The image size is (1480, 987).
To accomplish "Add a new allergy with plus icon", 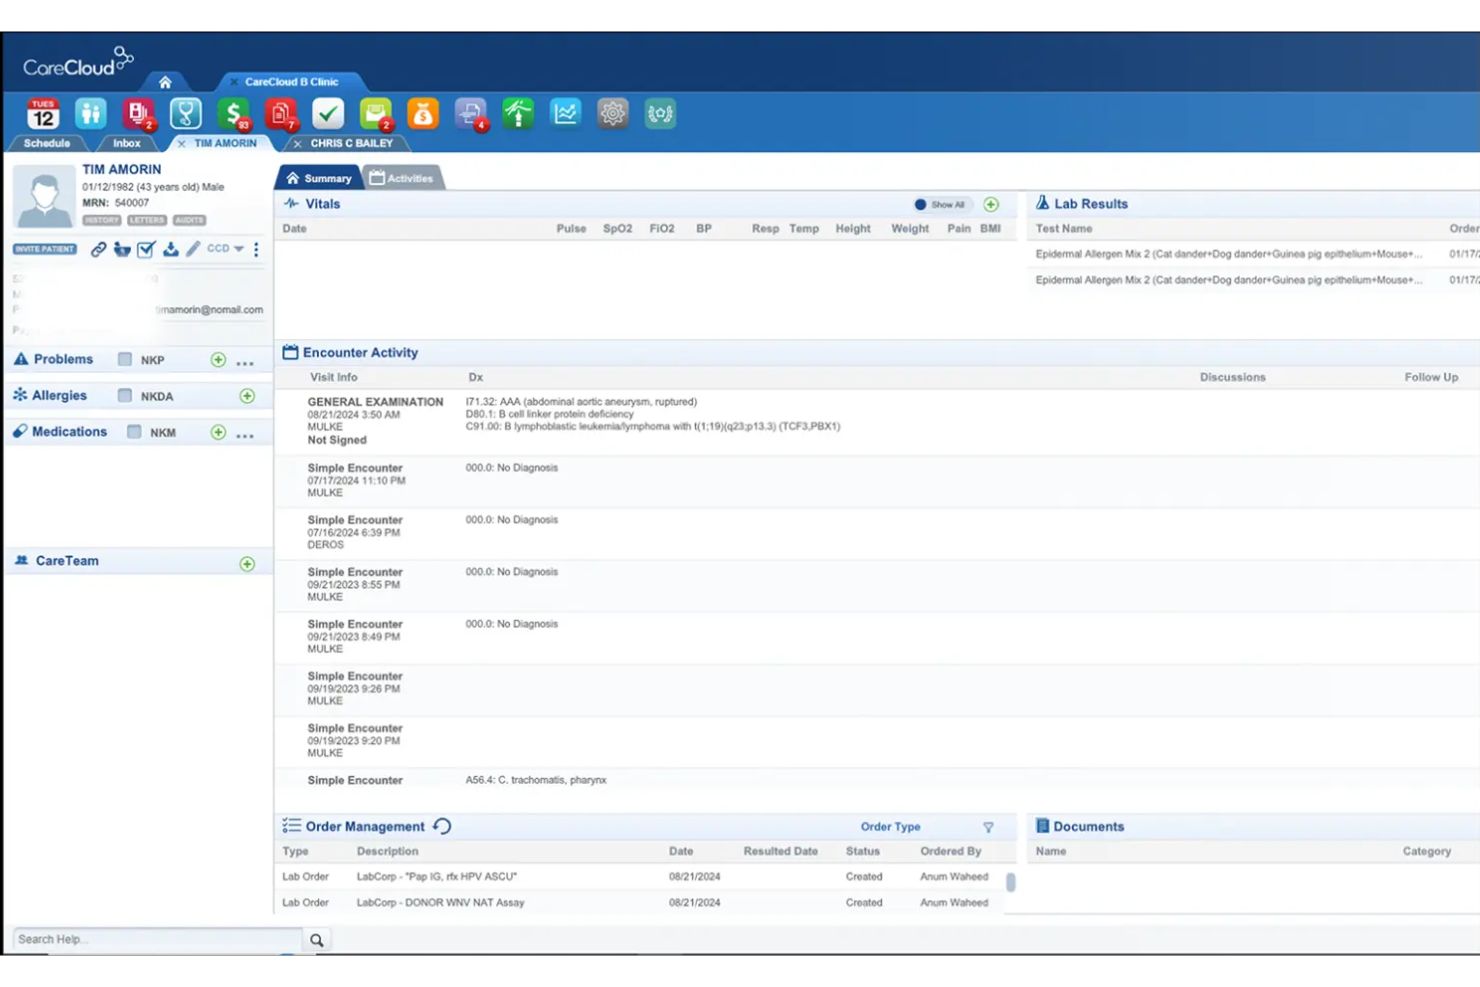I will (247, 396).
